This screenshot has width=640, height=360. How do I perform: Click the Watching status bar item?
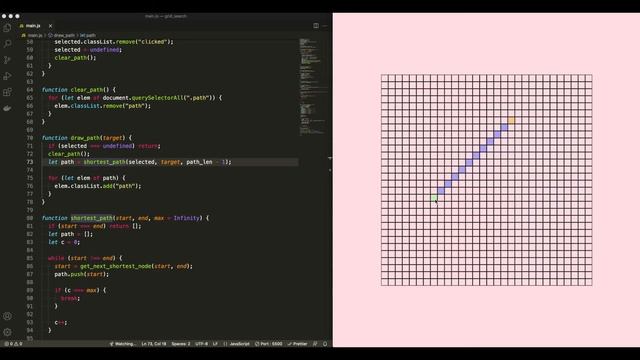coord(122,344)
